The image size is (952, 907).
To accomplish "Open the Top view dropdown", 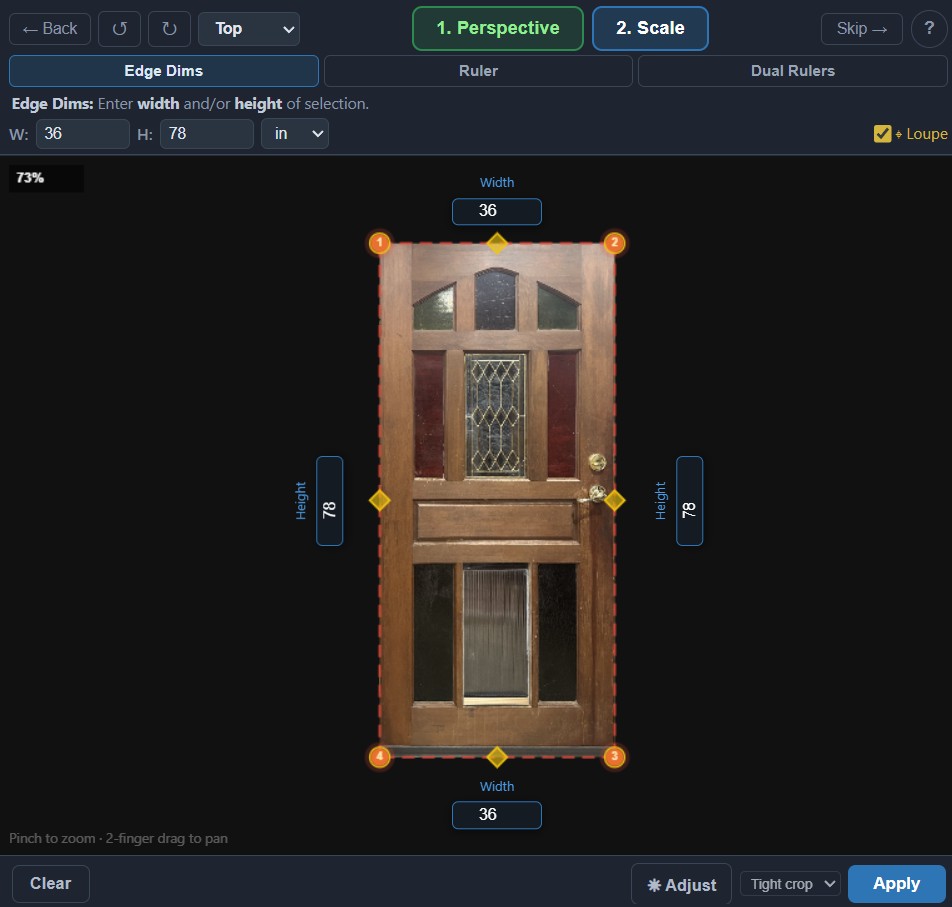I will coord(248,29).
